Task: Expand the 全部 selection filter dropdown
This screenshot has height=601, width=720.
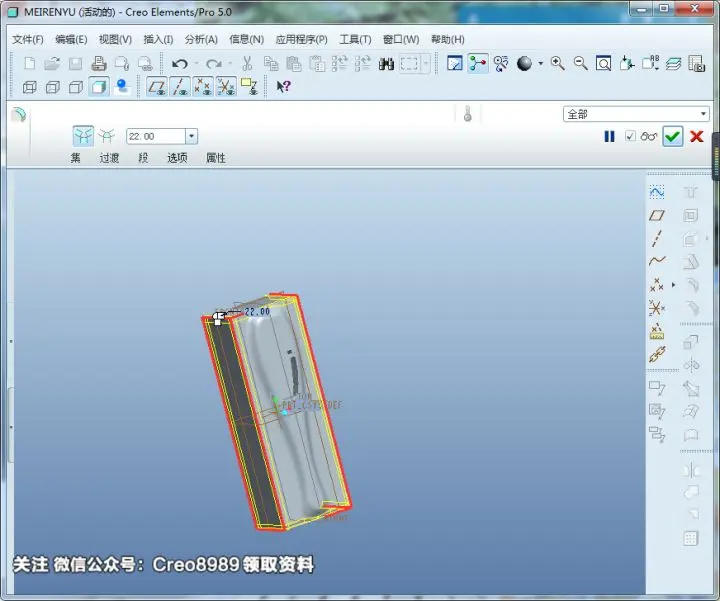Action: 703,113
